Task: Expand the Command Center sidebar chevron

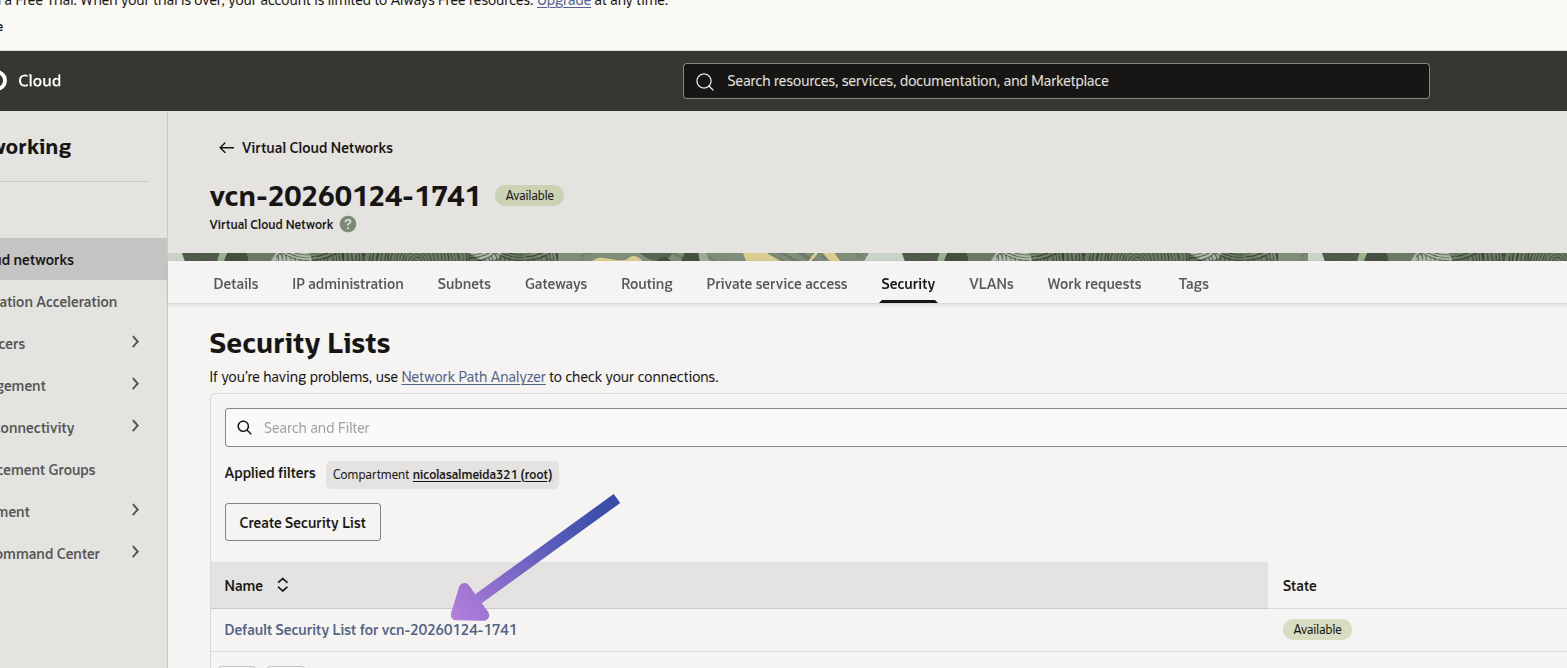Action: [x=135, y=552]
